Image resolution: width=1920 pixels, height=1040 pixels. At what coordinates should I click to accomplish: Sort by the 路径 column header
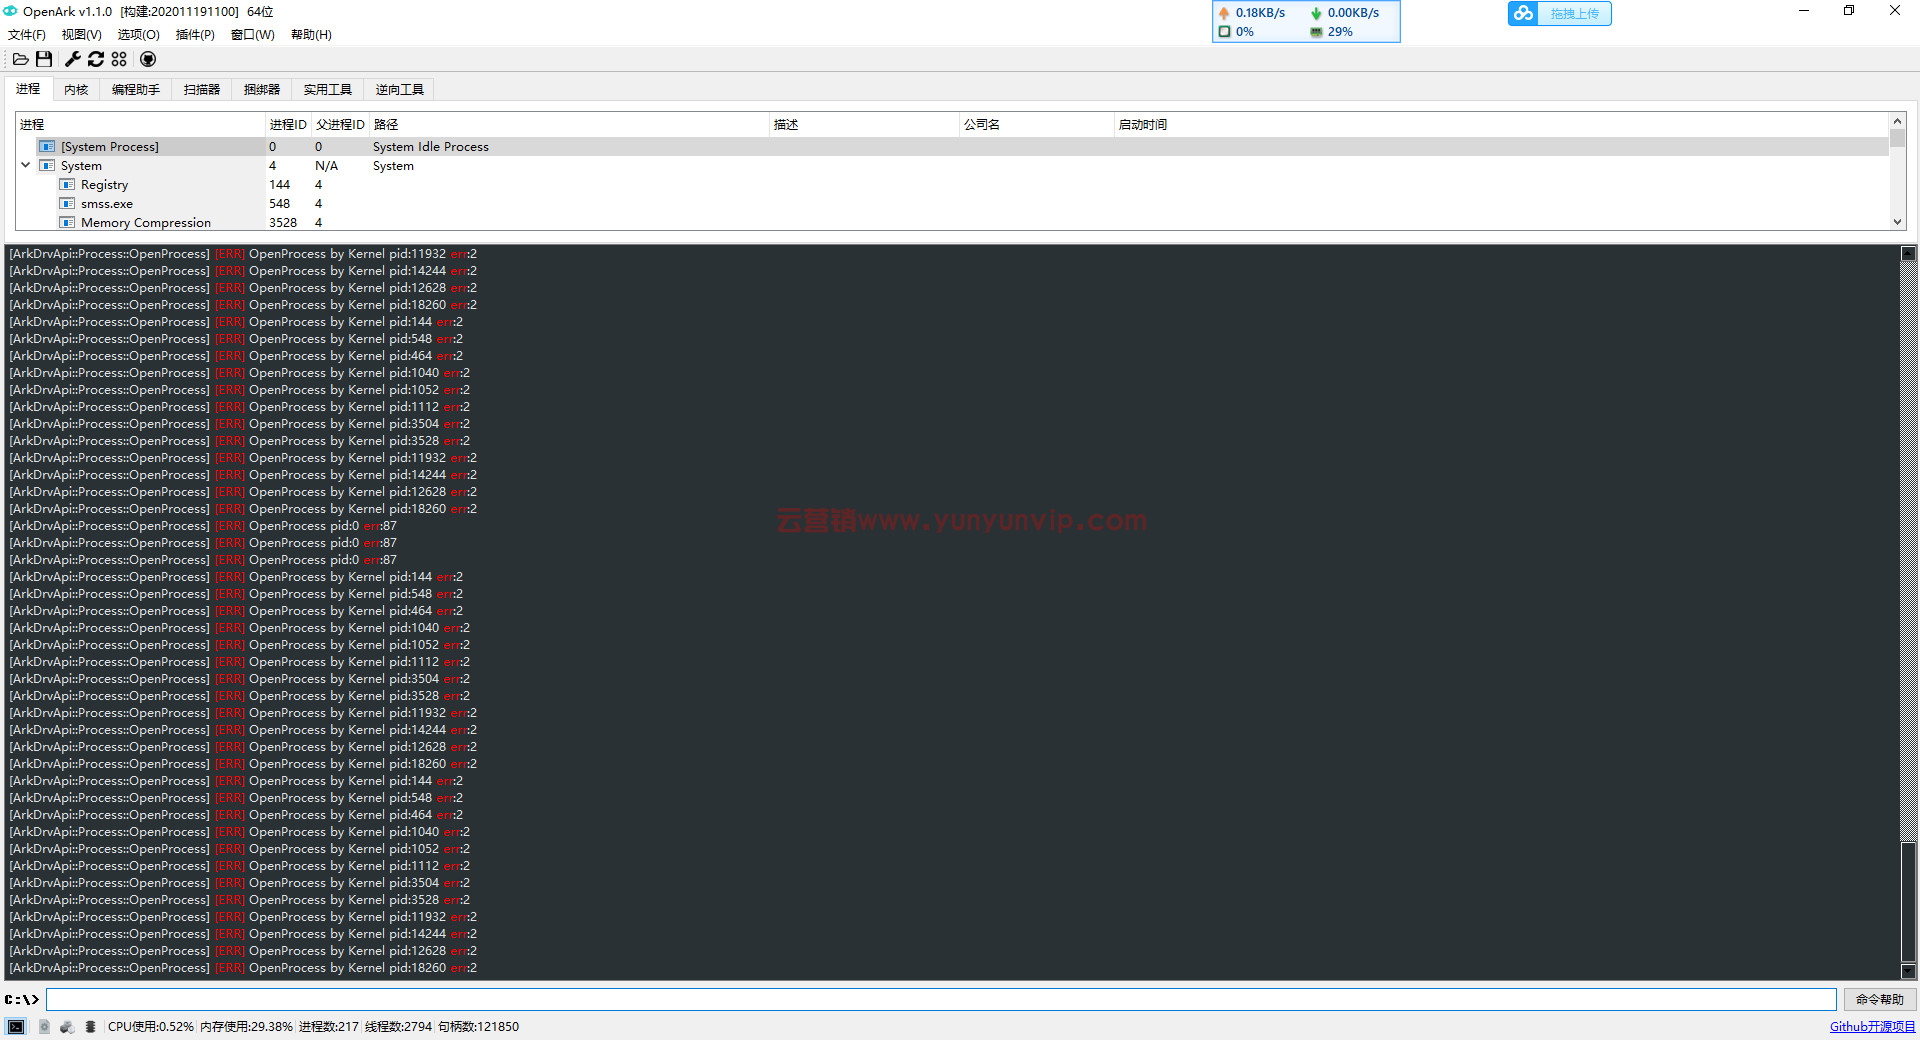pos(569,125)
